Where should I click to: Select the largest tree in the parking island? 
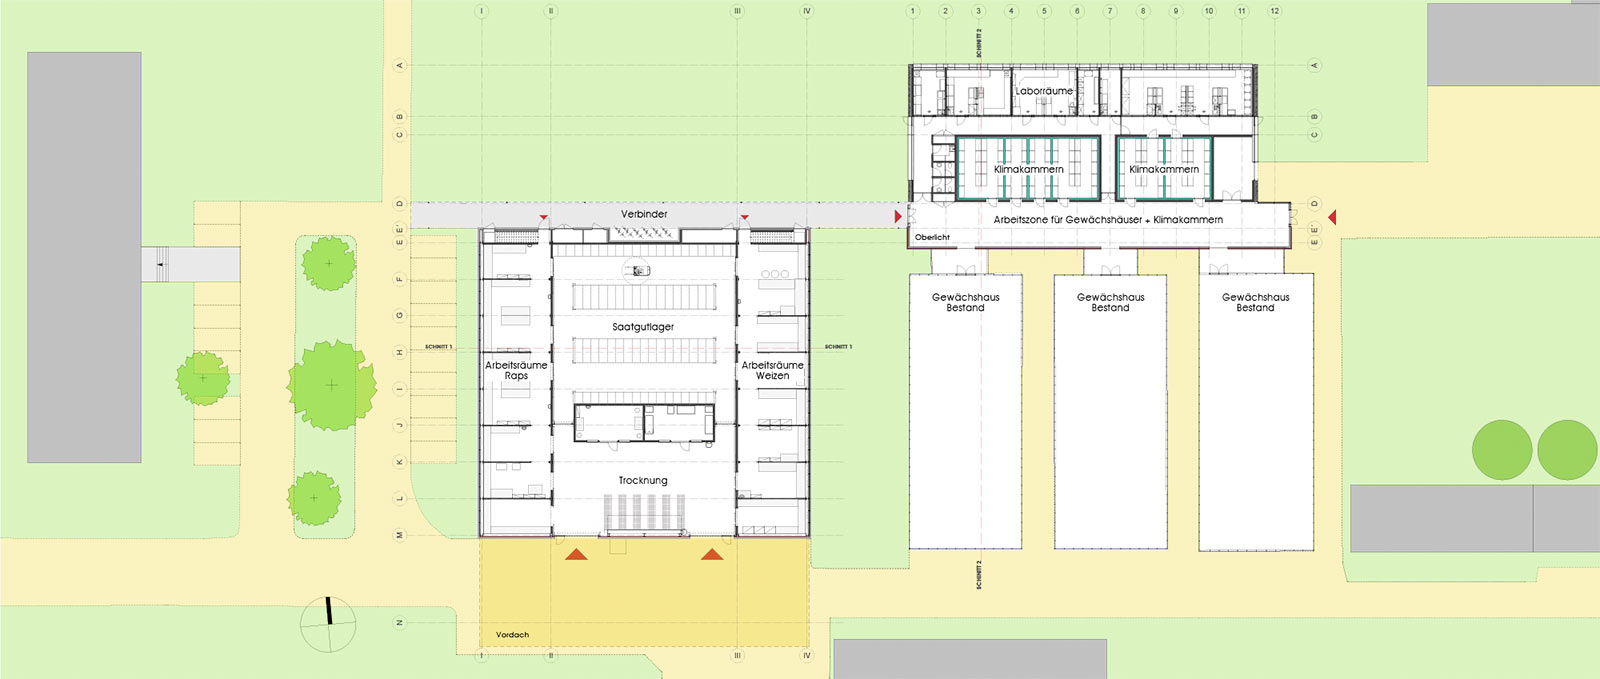click(331, 385)
